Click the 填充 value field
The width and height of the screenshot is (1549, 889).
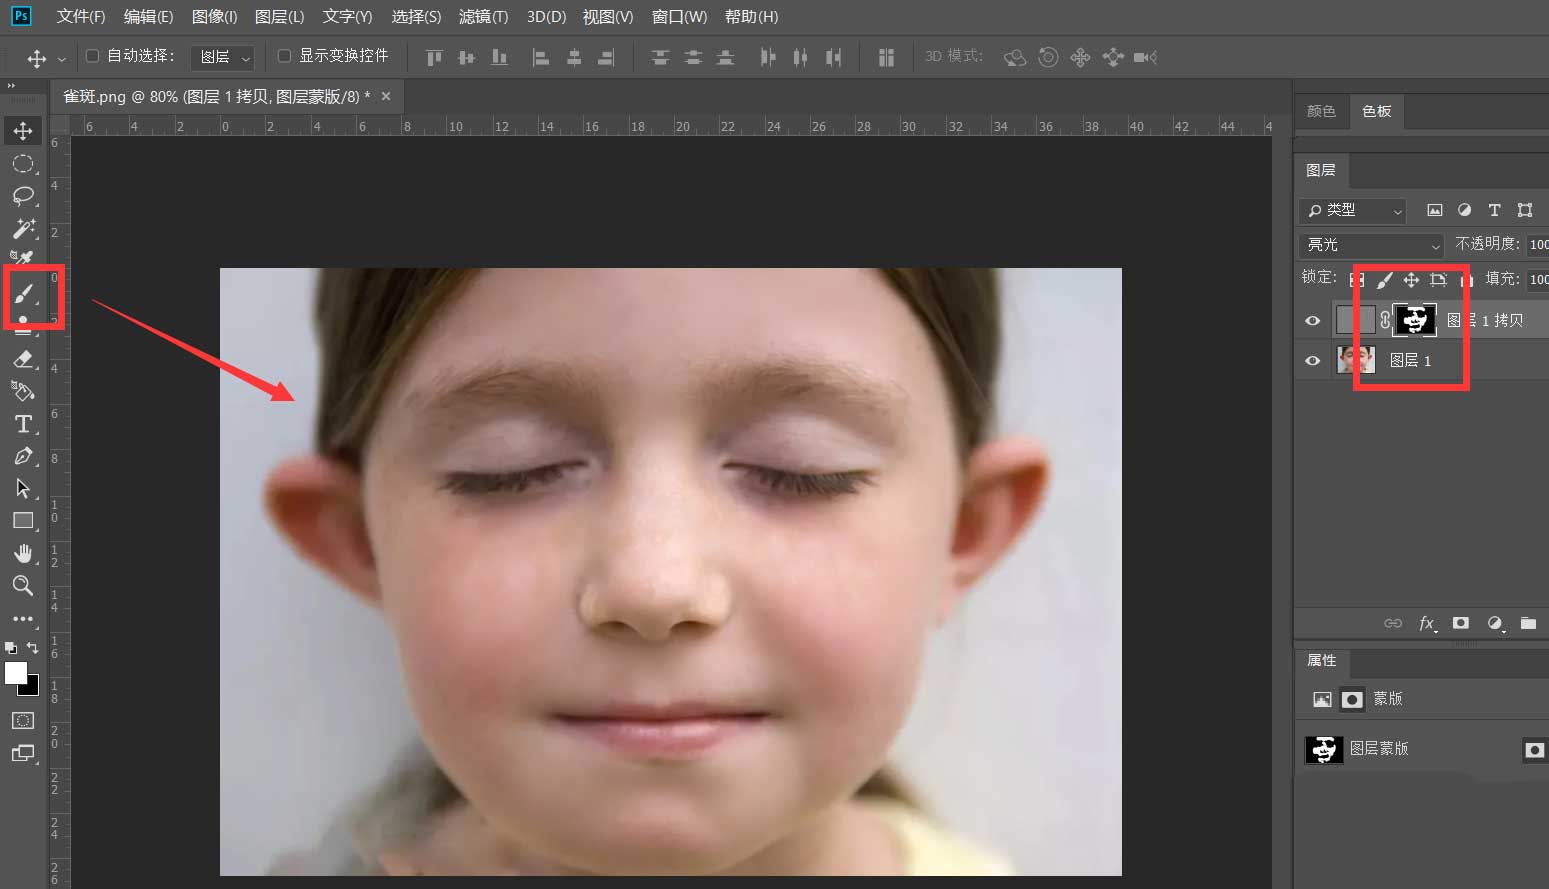[x=1538, y=279]
